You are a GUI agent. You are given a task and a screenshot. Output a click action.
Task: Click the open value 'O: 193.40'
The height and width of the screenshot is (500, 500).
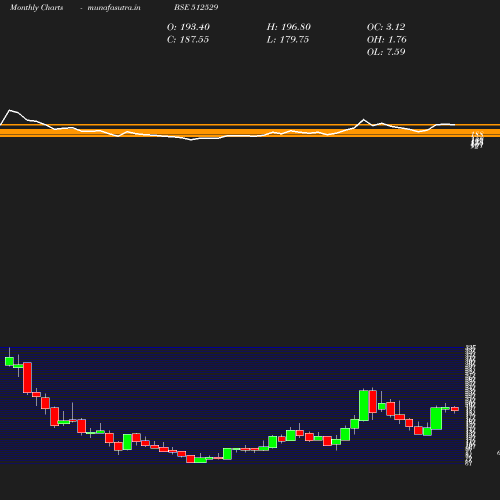pos(188,27)
